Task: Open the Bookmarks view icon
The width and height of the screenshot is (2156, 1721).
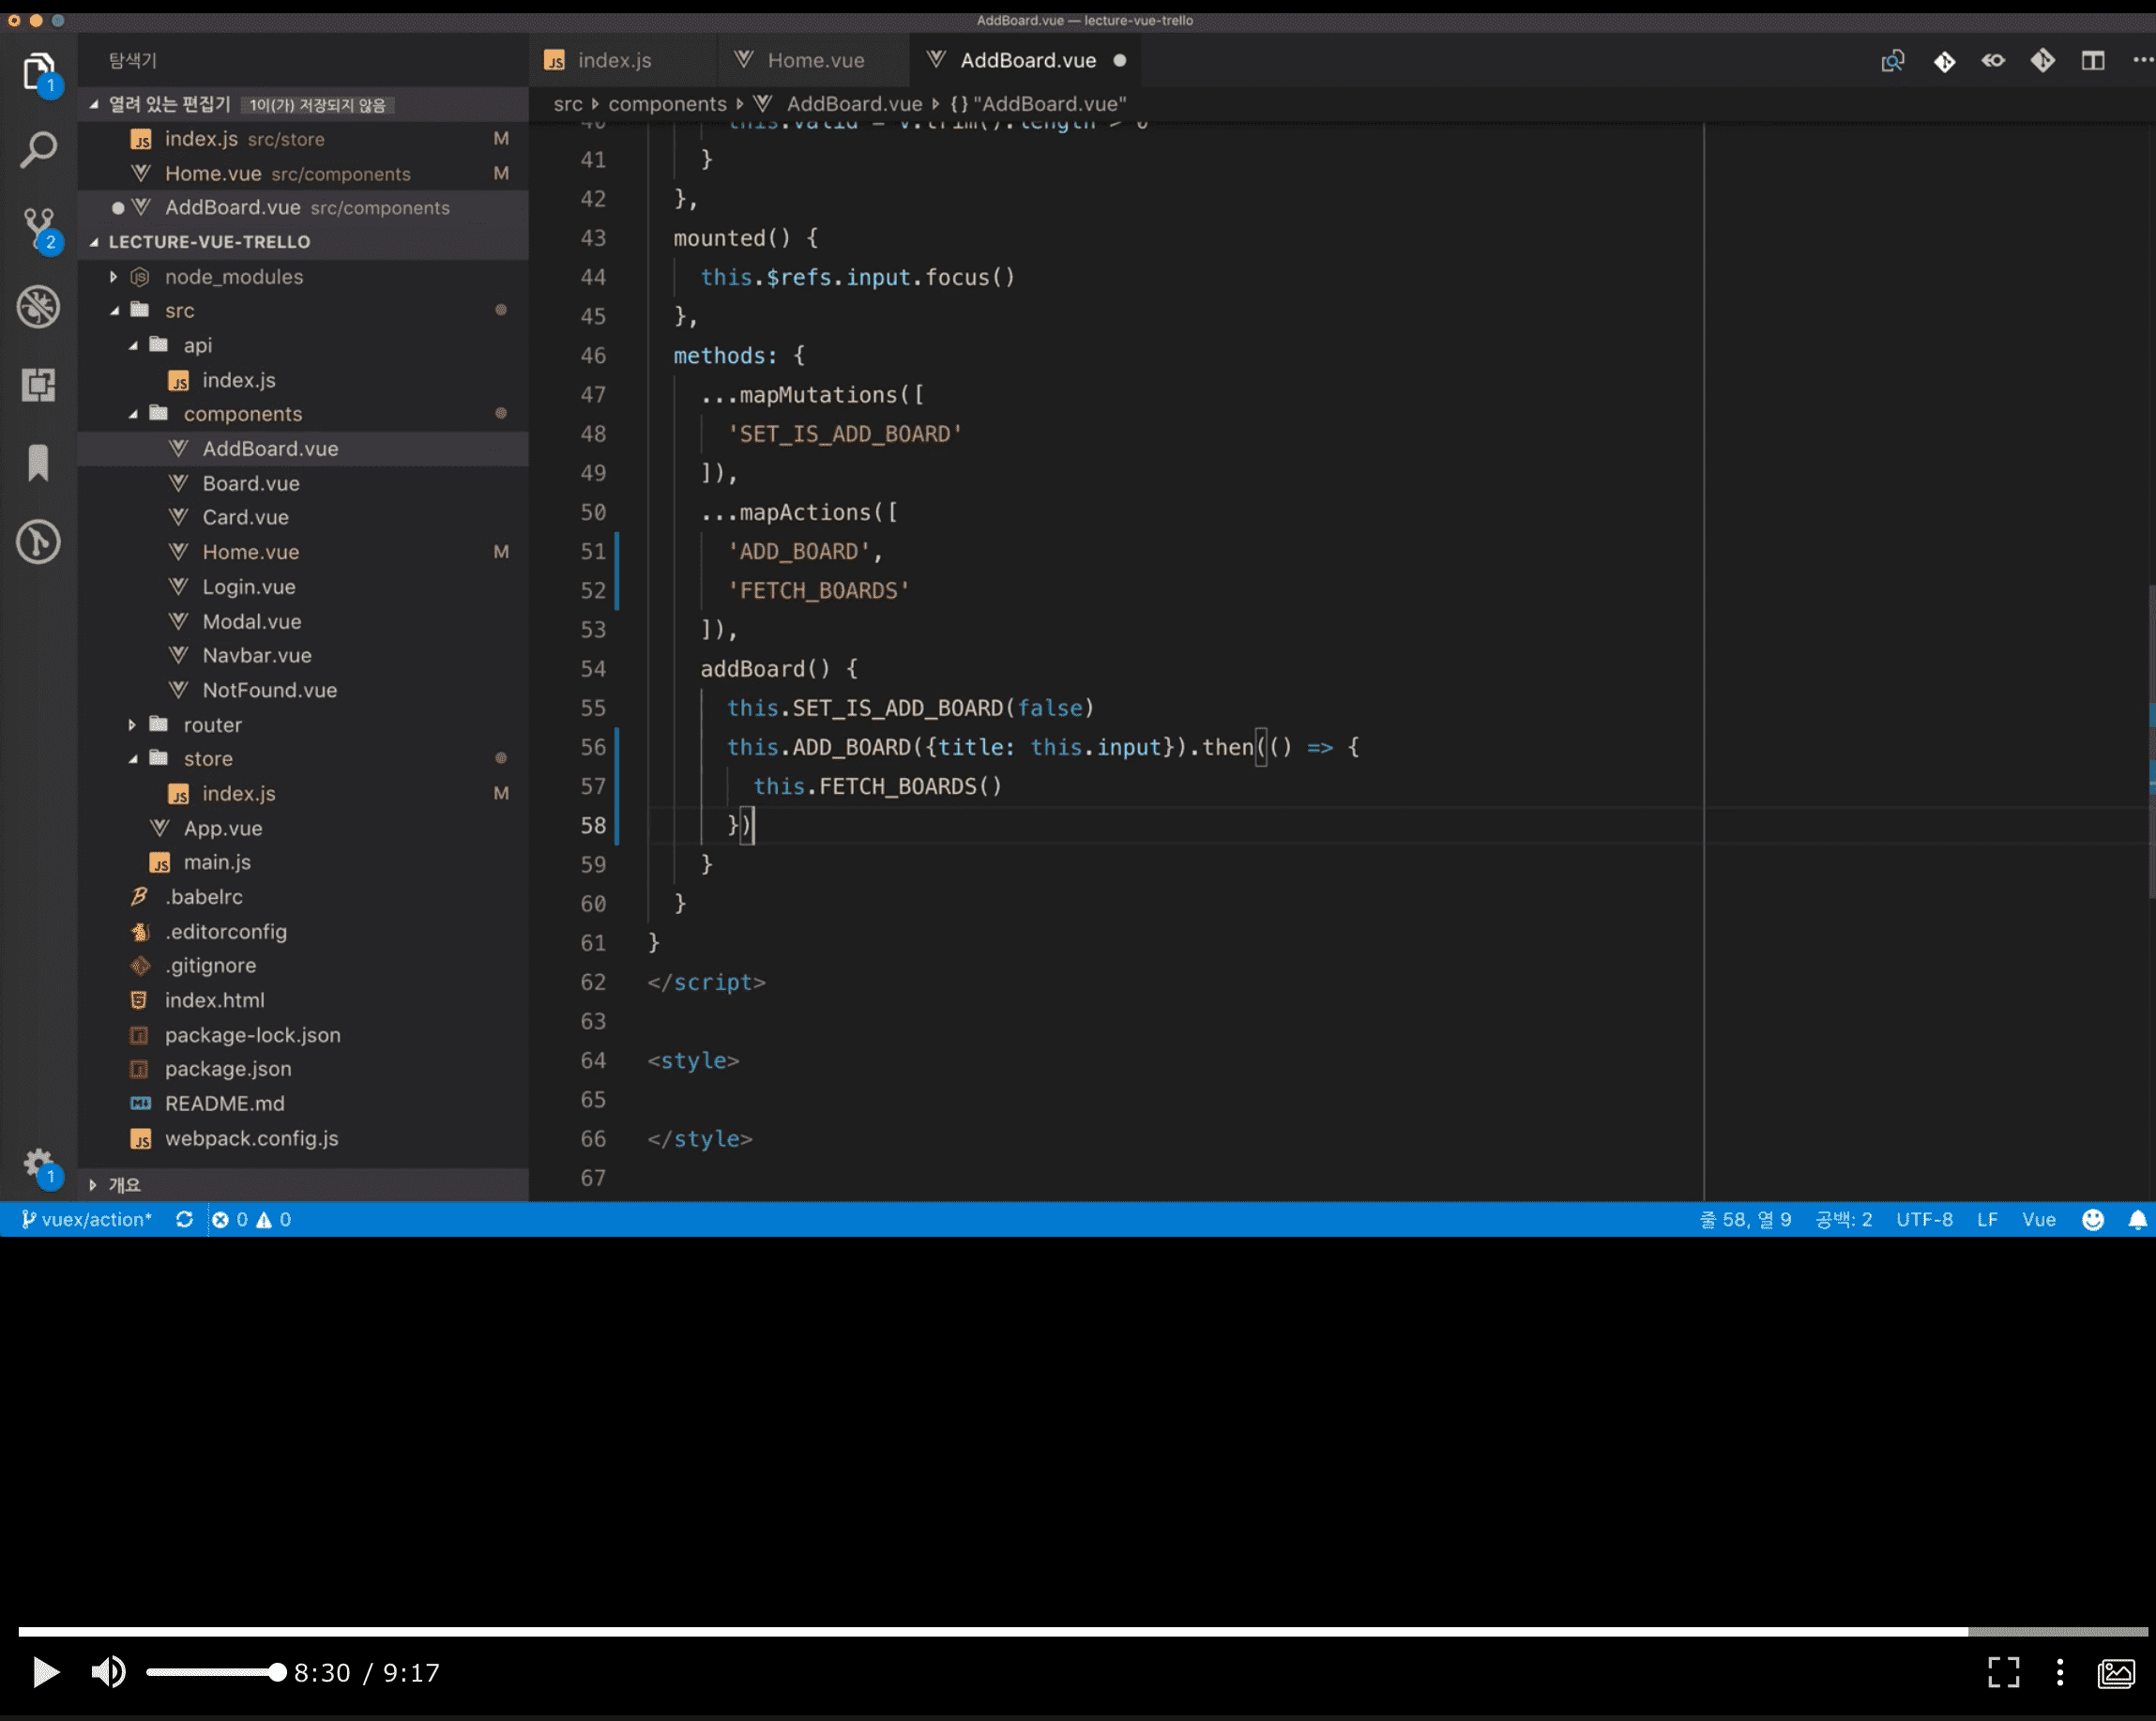Action: click(39, 463)
